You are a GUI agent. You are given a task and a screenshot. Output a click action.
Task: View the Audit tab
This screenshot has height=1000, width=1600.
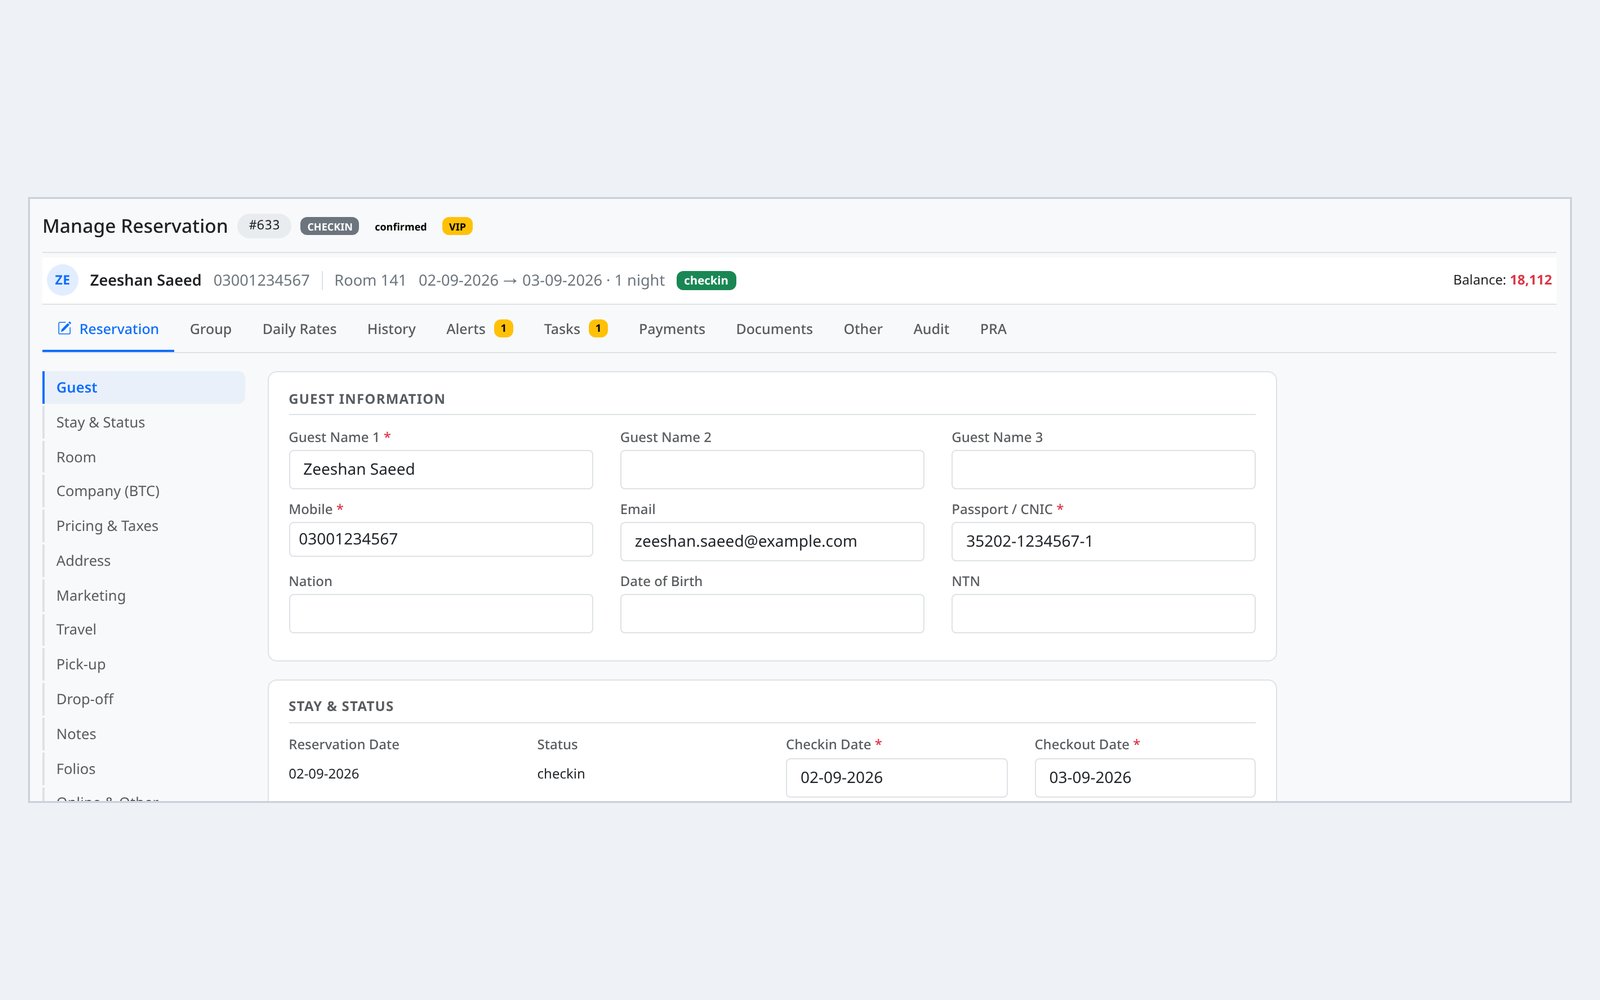[931, 329]
